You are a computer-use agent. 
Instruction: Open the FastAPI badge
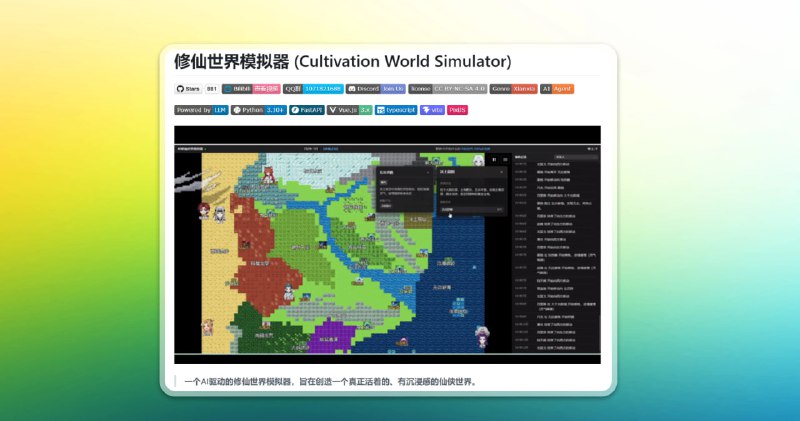pos(307,110)
